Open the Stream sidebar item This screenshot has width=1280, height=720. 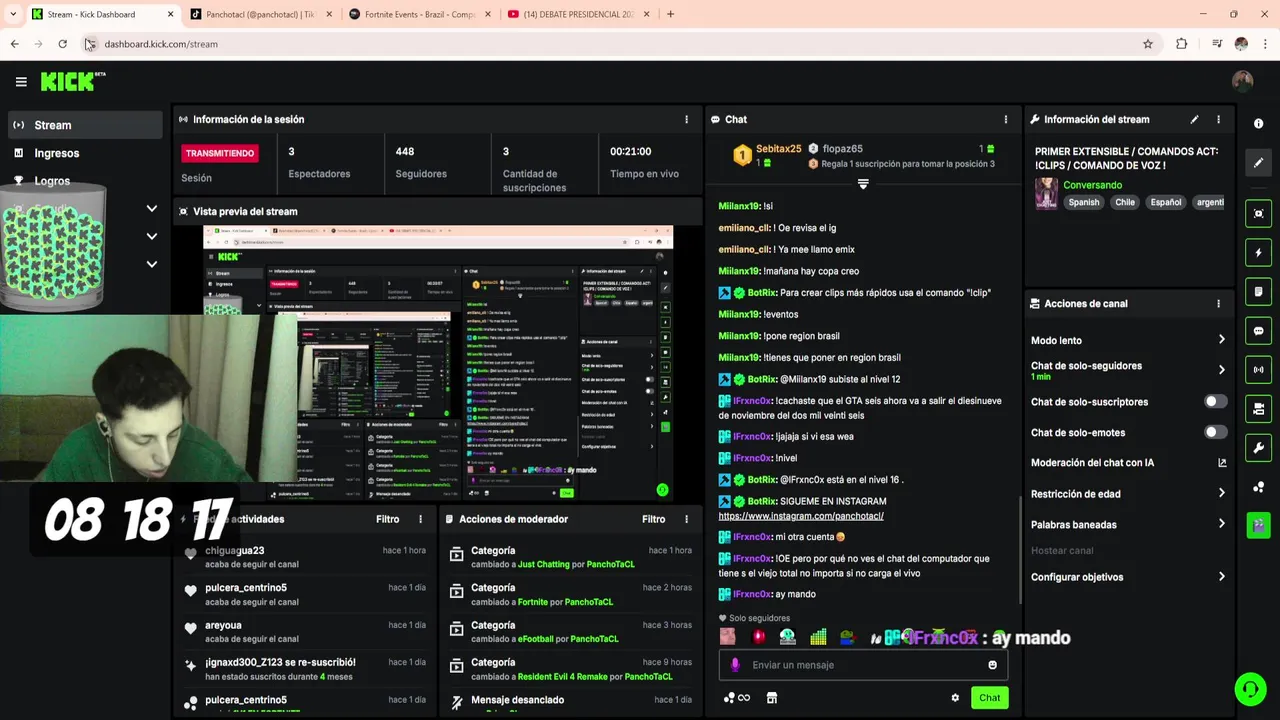[85, 125]
